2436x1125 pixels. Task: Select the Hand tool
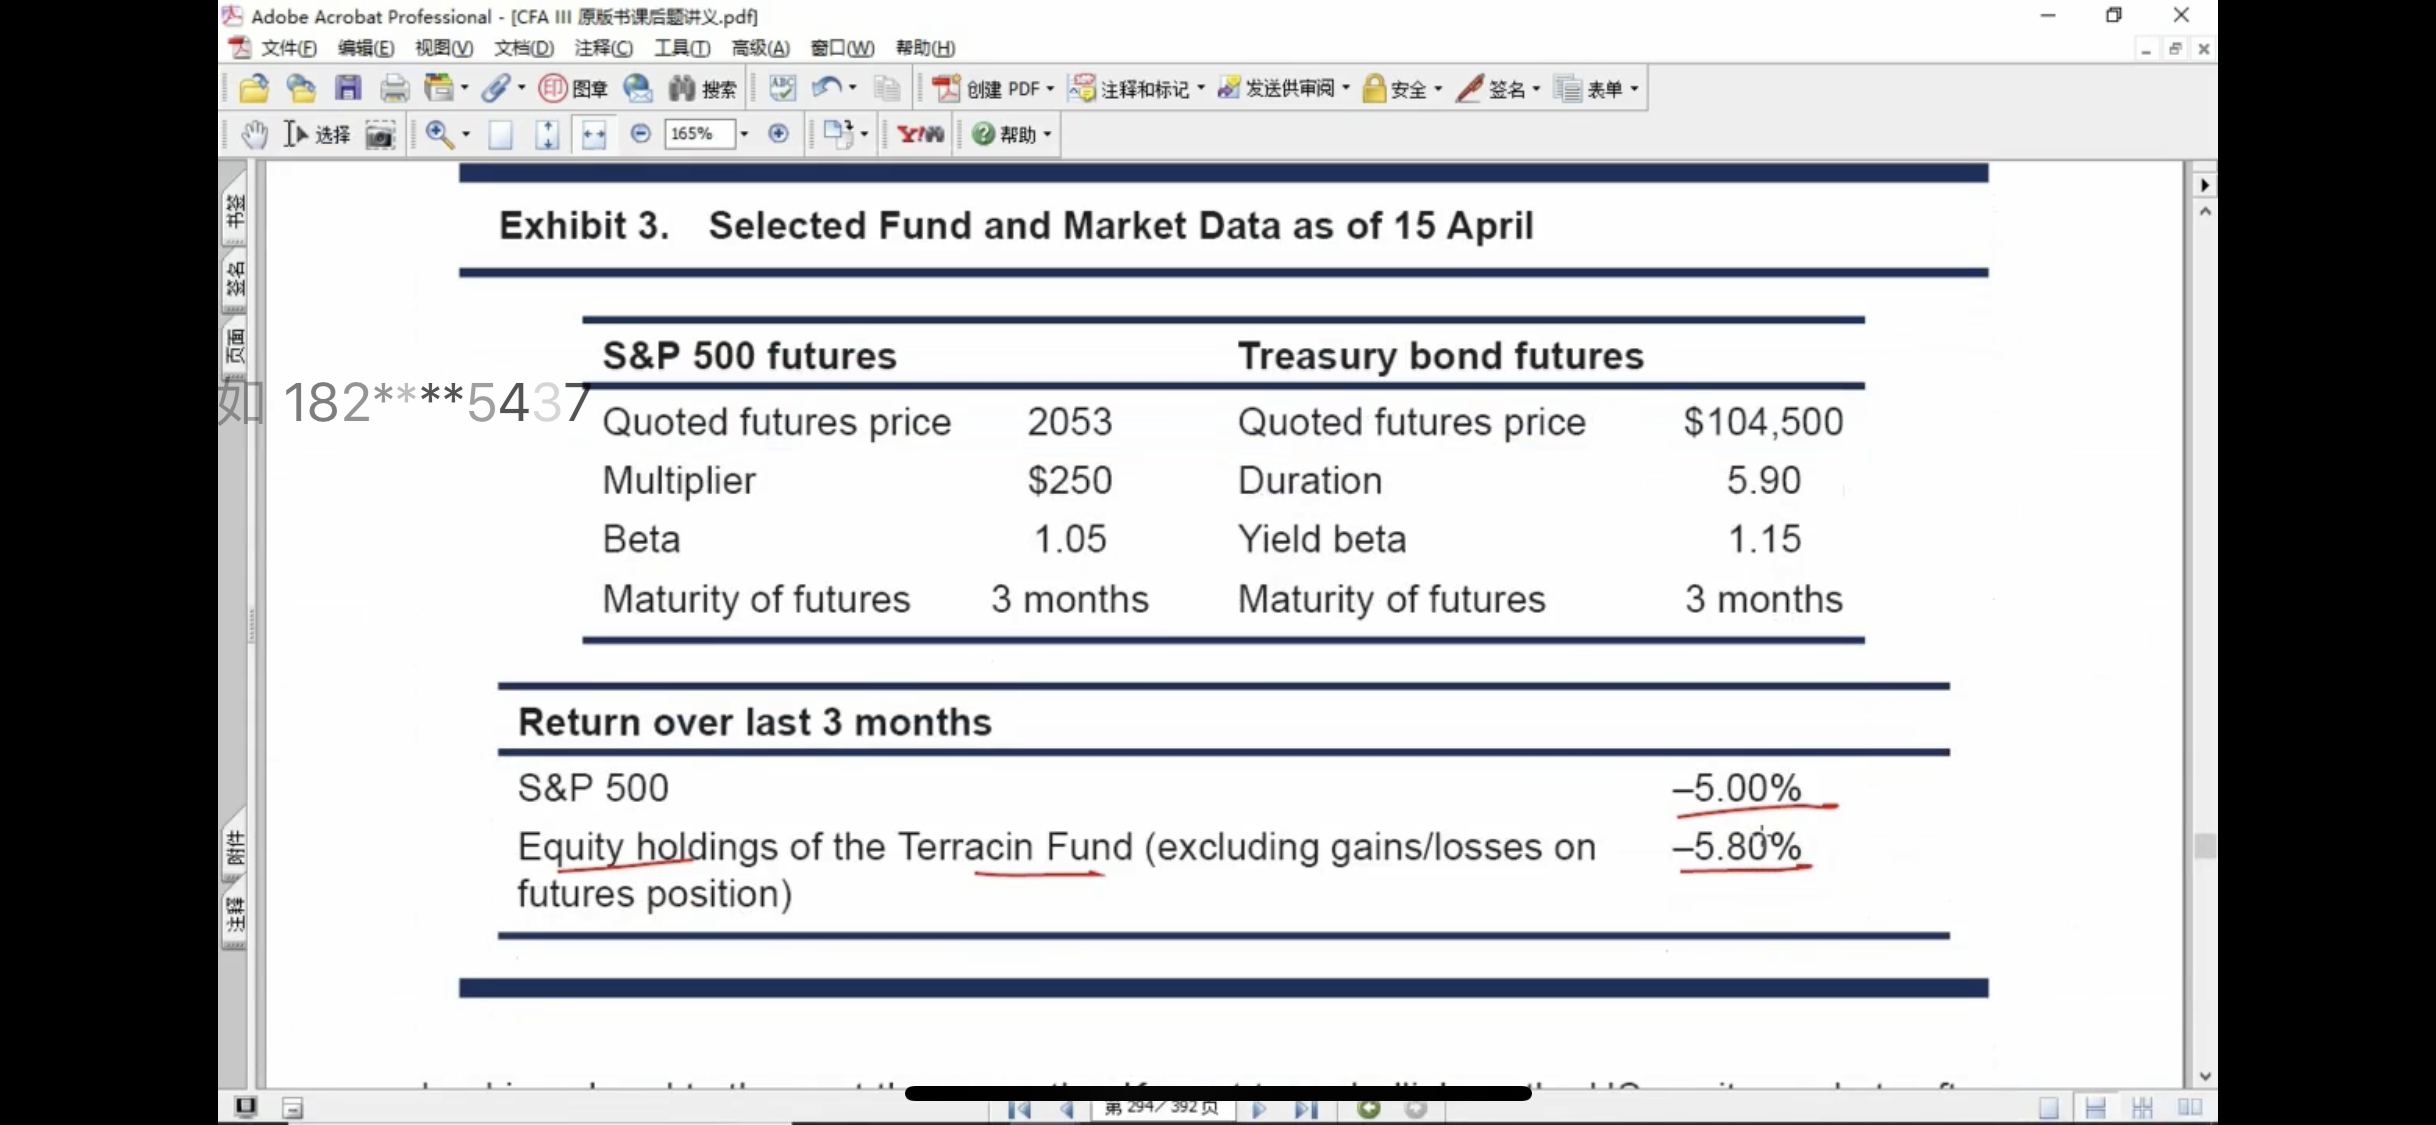[x=254, y=134]
